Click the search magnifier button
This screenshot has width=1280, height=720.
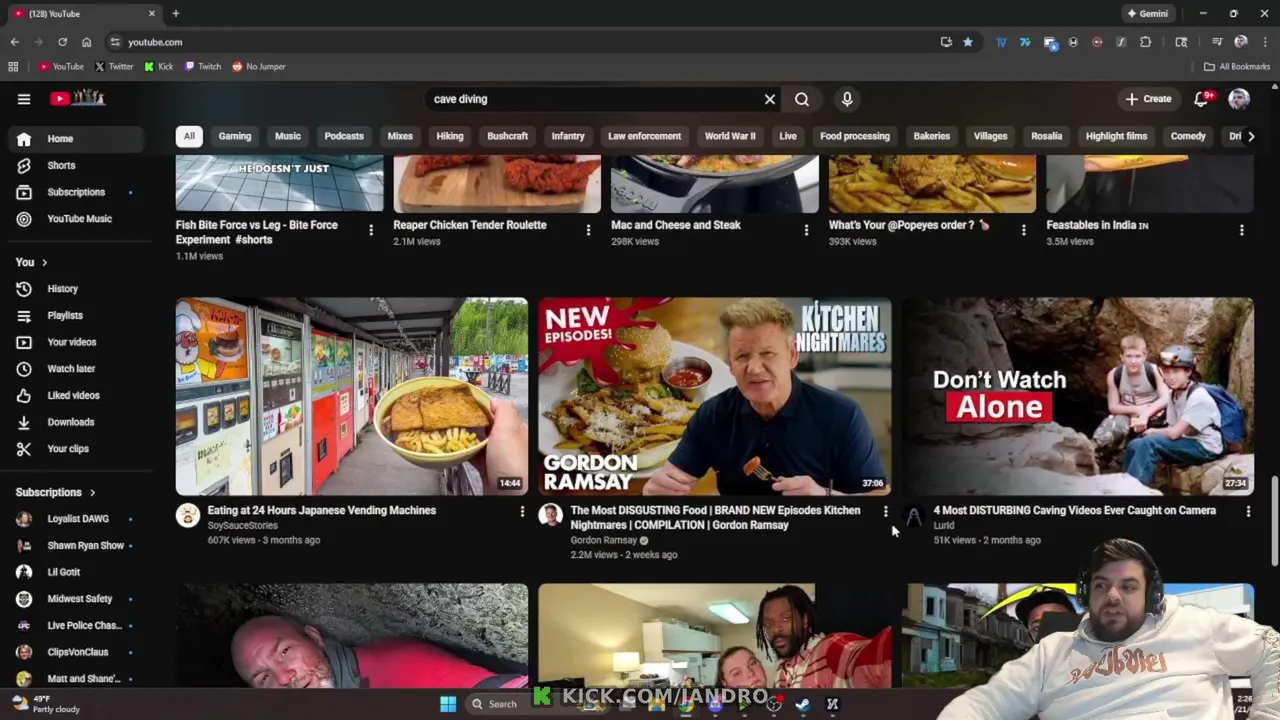point(802,99)
